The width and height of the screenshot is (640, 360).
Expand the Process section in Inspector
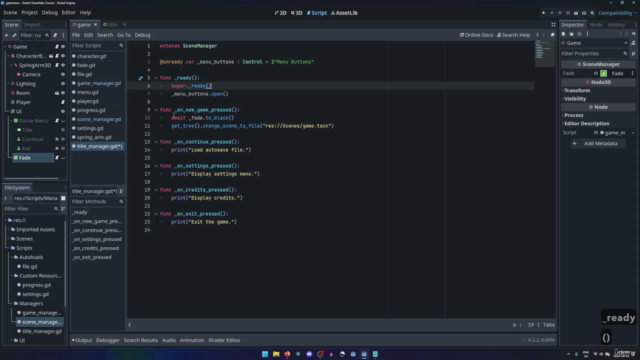[x=598, y=115]
